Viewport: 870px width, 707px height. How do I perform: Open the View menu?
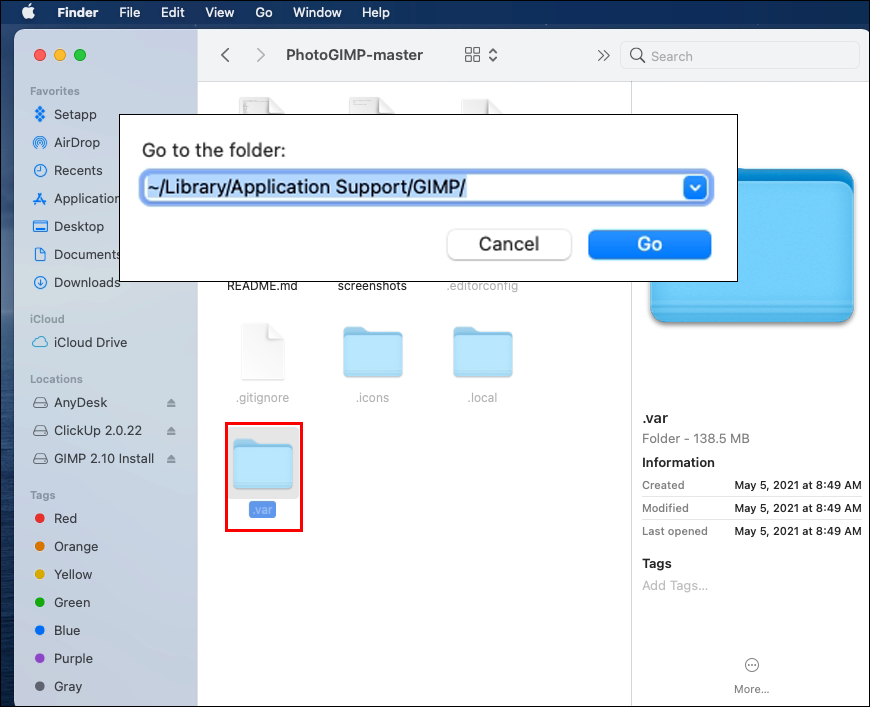tap(219, 12)
